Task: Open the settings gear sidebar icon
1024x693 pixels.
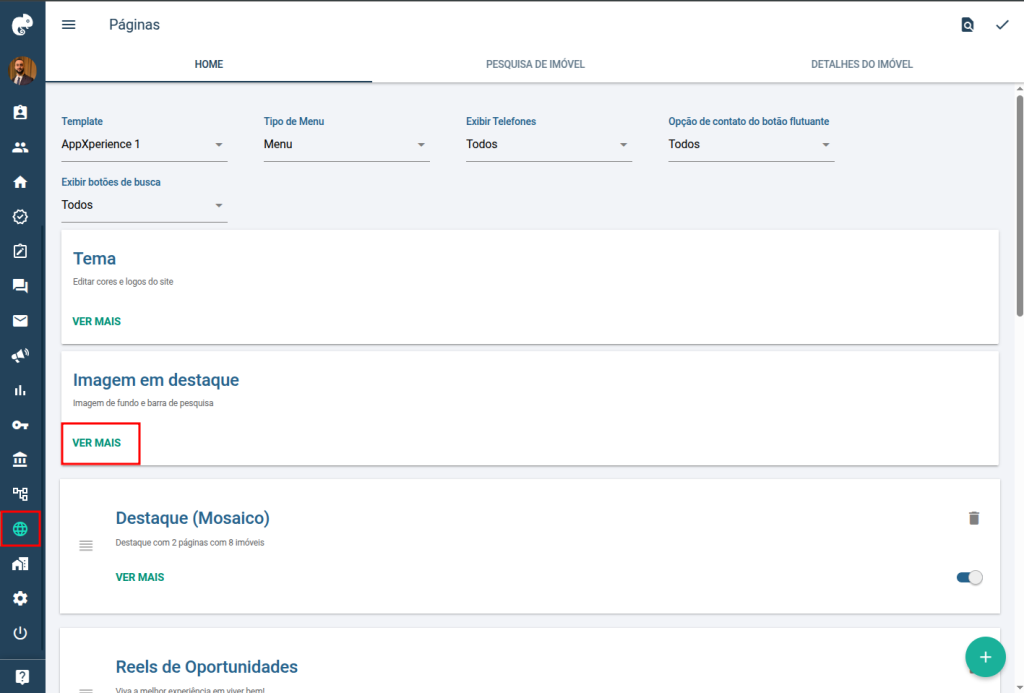Action: 20,598
